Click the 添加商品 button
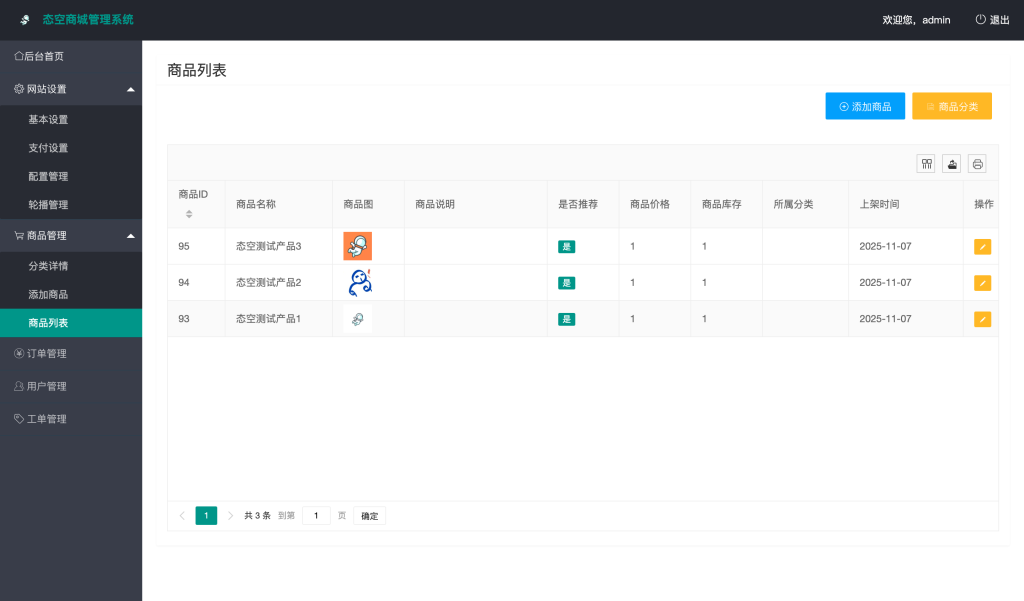Viewport: 1024px width, 601px height. [x=864, y=105]
